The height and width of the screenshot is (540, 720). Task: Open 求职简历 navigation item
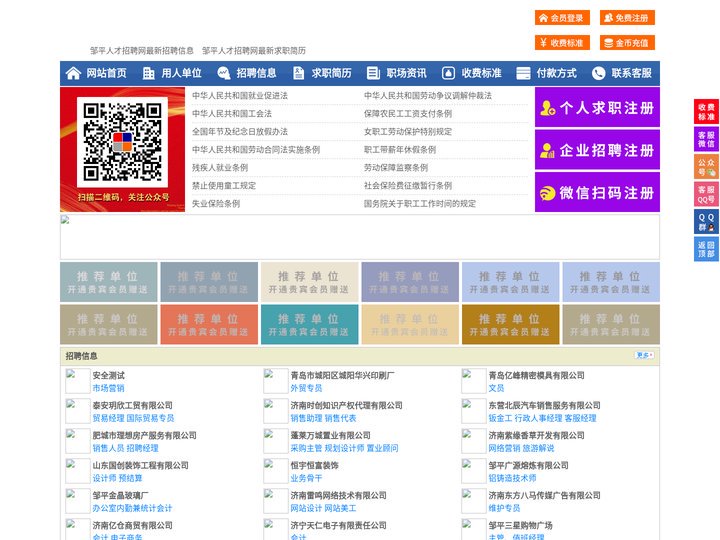pos(332,73)
